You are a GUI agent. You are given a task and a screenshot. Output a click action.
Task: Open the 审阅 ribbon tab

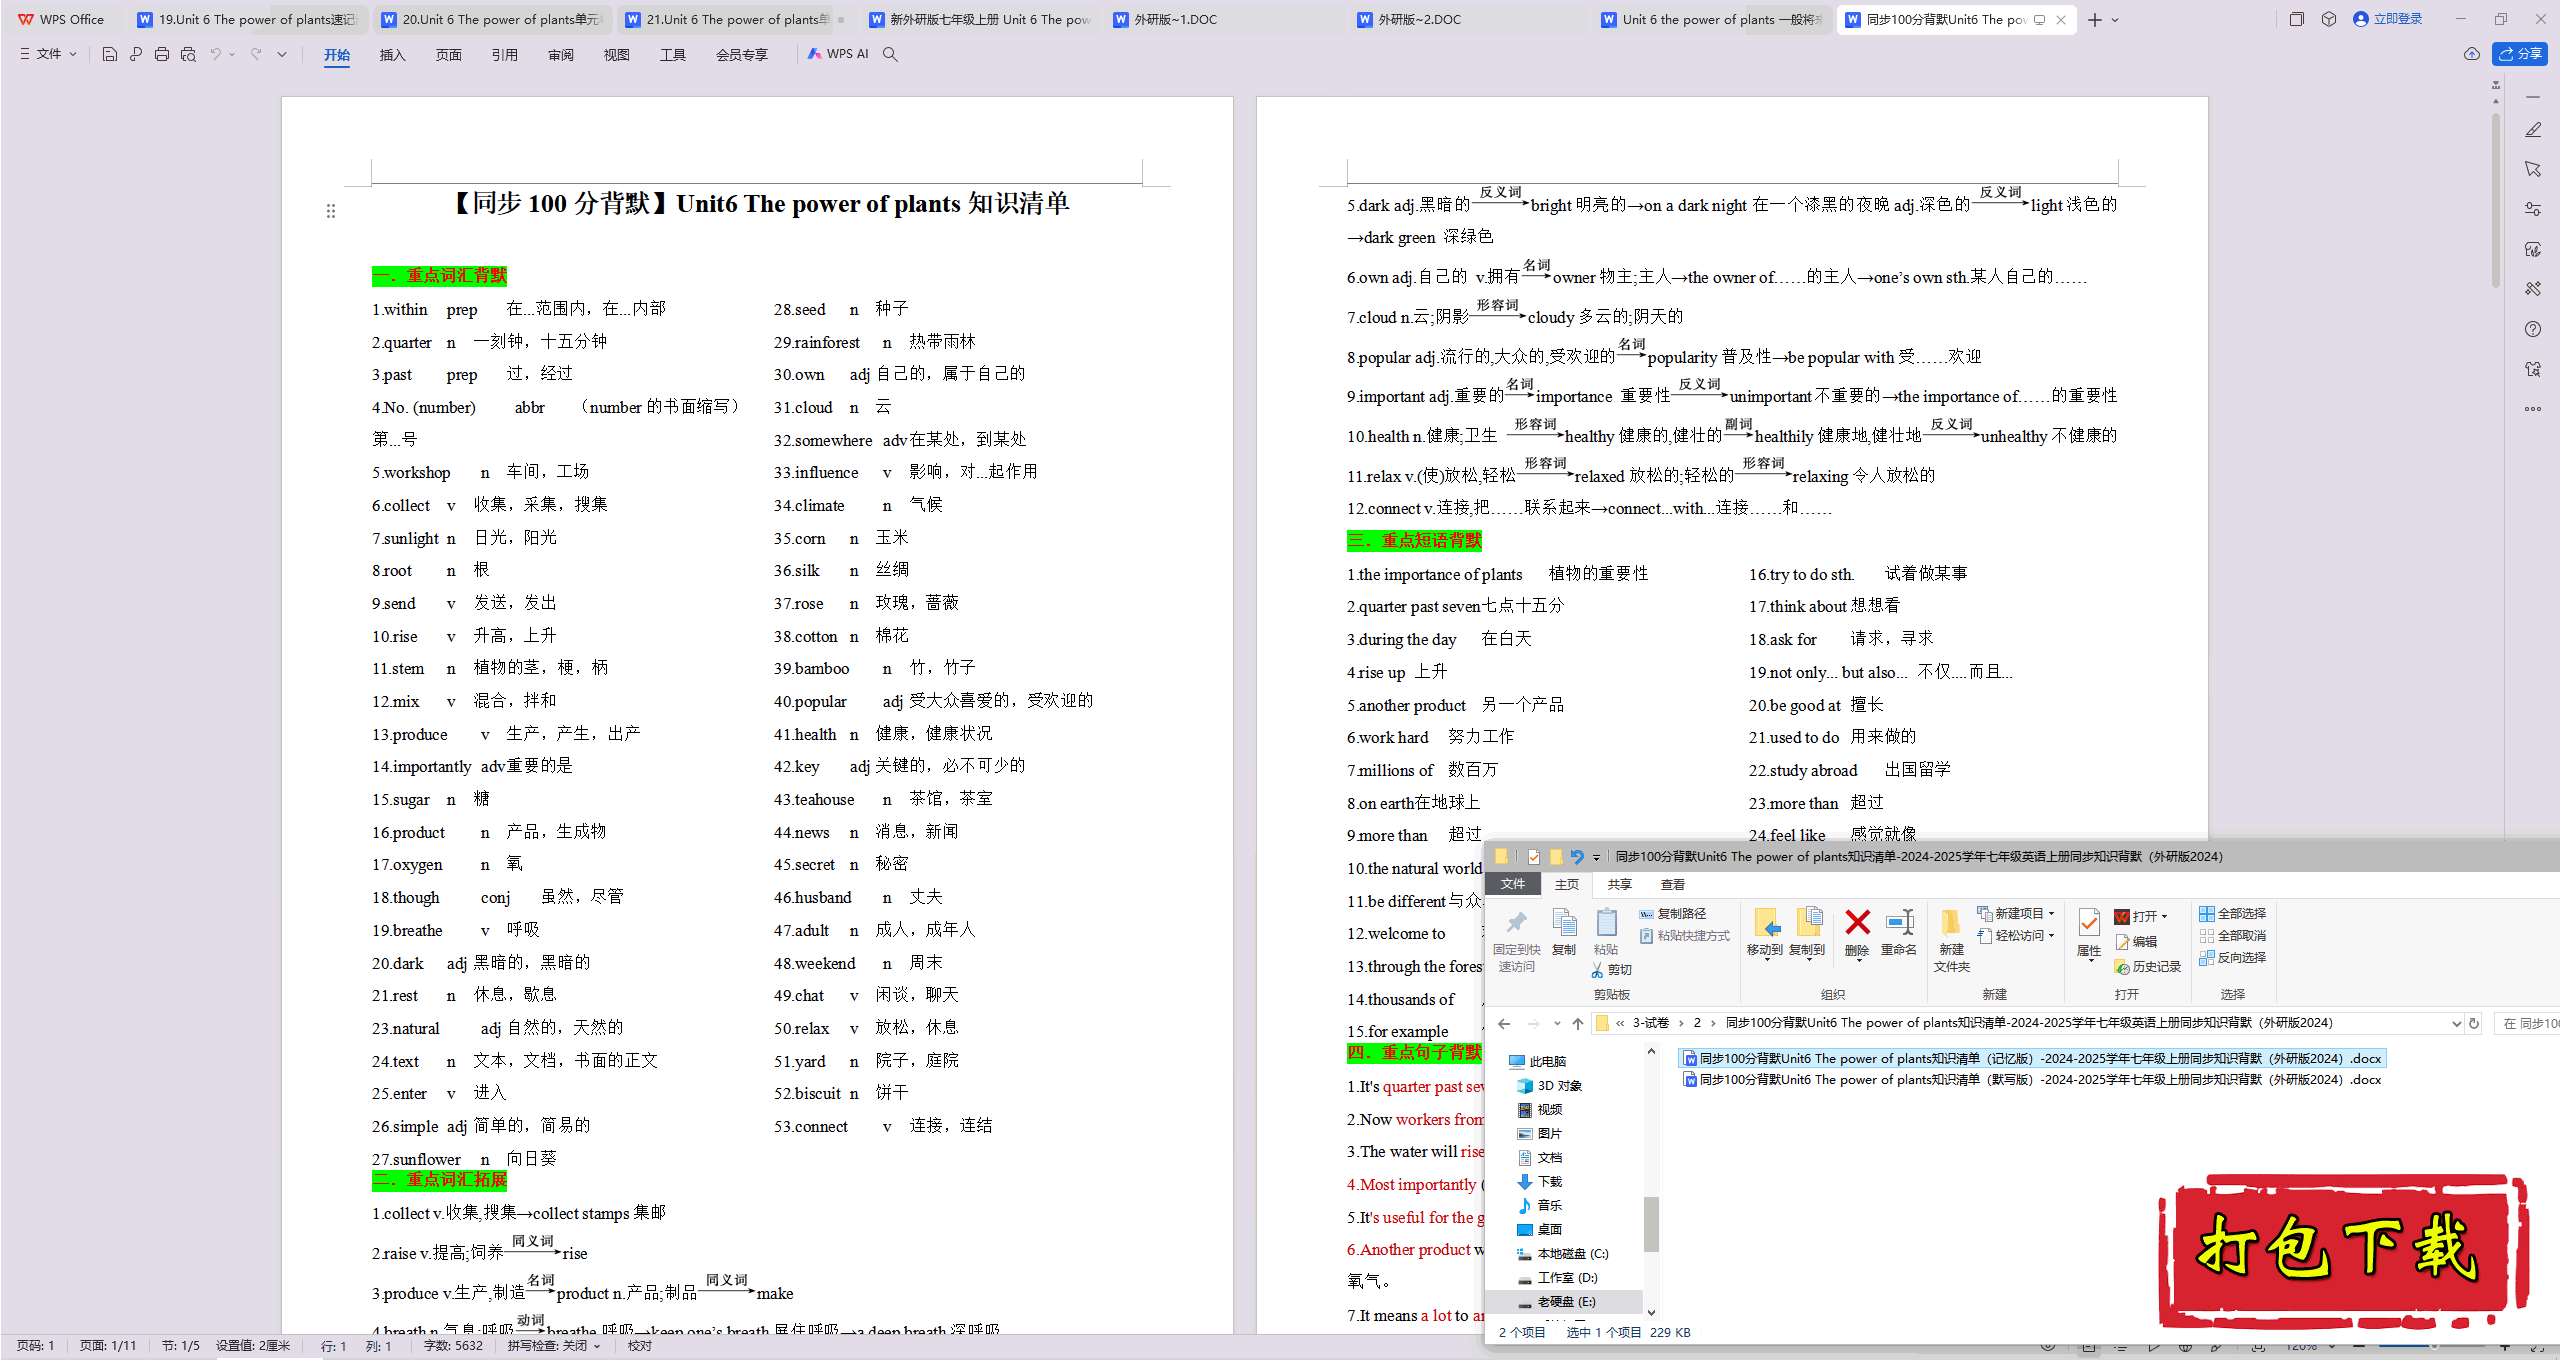tap(560, 55)
